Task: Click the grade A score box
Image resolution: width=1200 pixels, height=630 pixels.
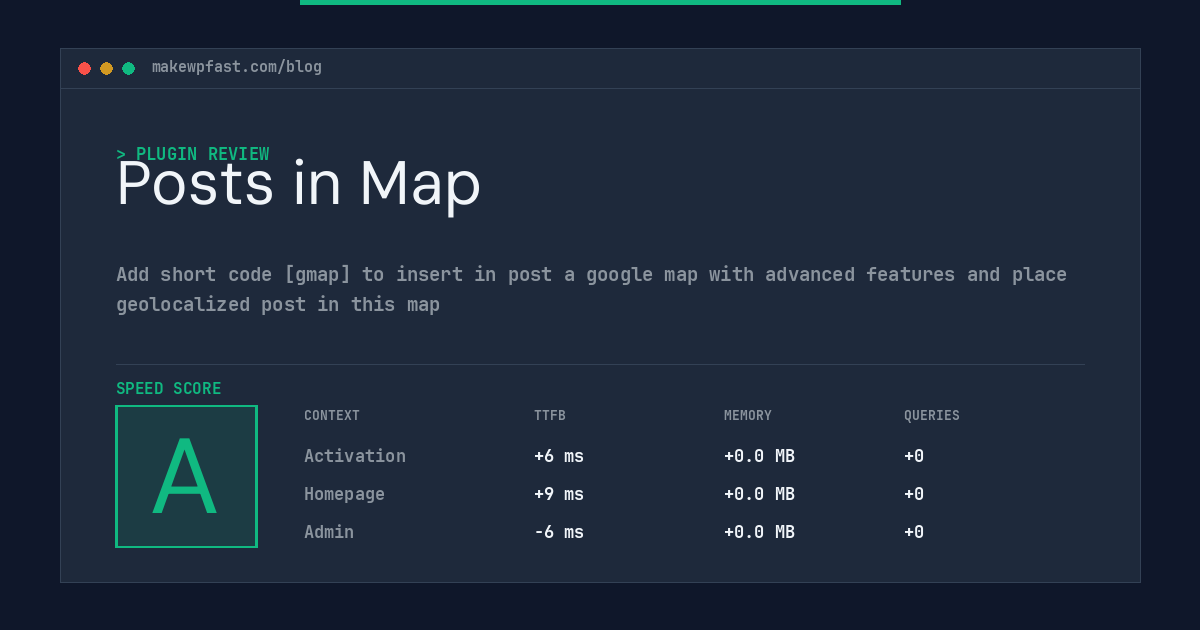Action: (x=186, y=476)
